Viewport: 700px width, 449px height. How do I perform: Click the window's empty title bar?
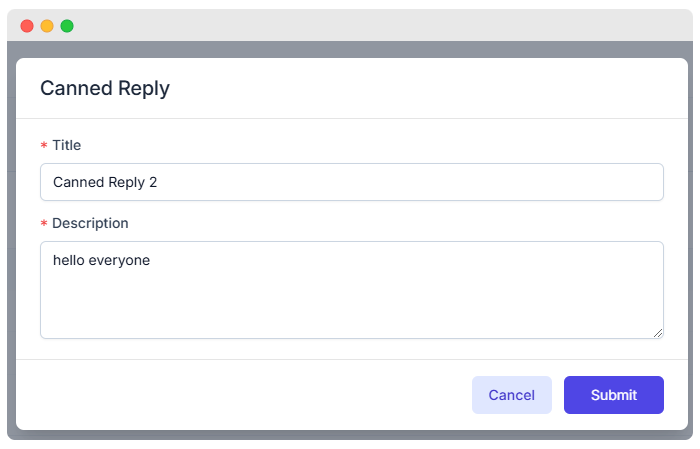pyautogui.click(x=379, y=25)
